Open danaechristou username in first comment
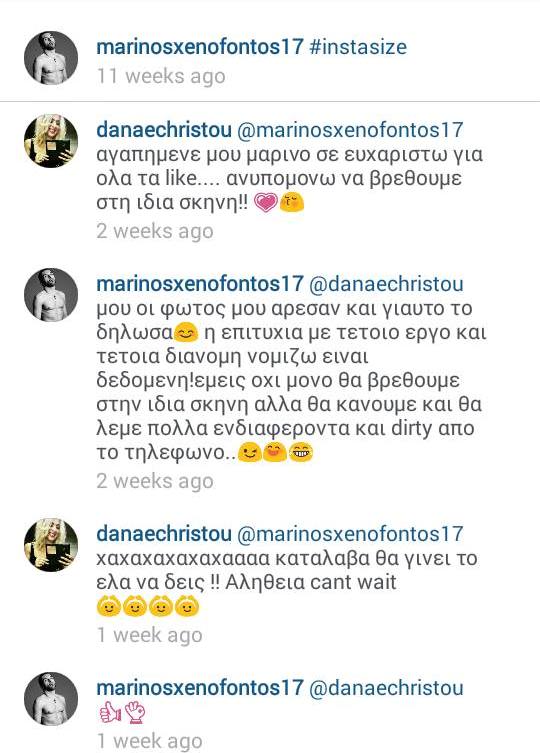540x753 pixels. [164, 130]
